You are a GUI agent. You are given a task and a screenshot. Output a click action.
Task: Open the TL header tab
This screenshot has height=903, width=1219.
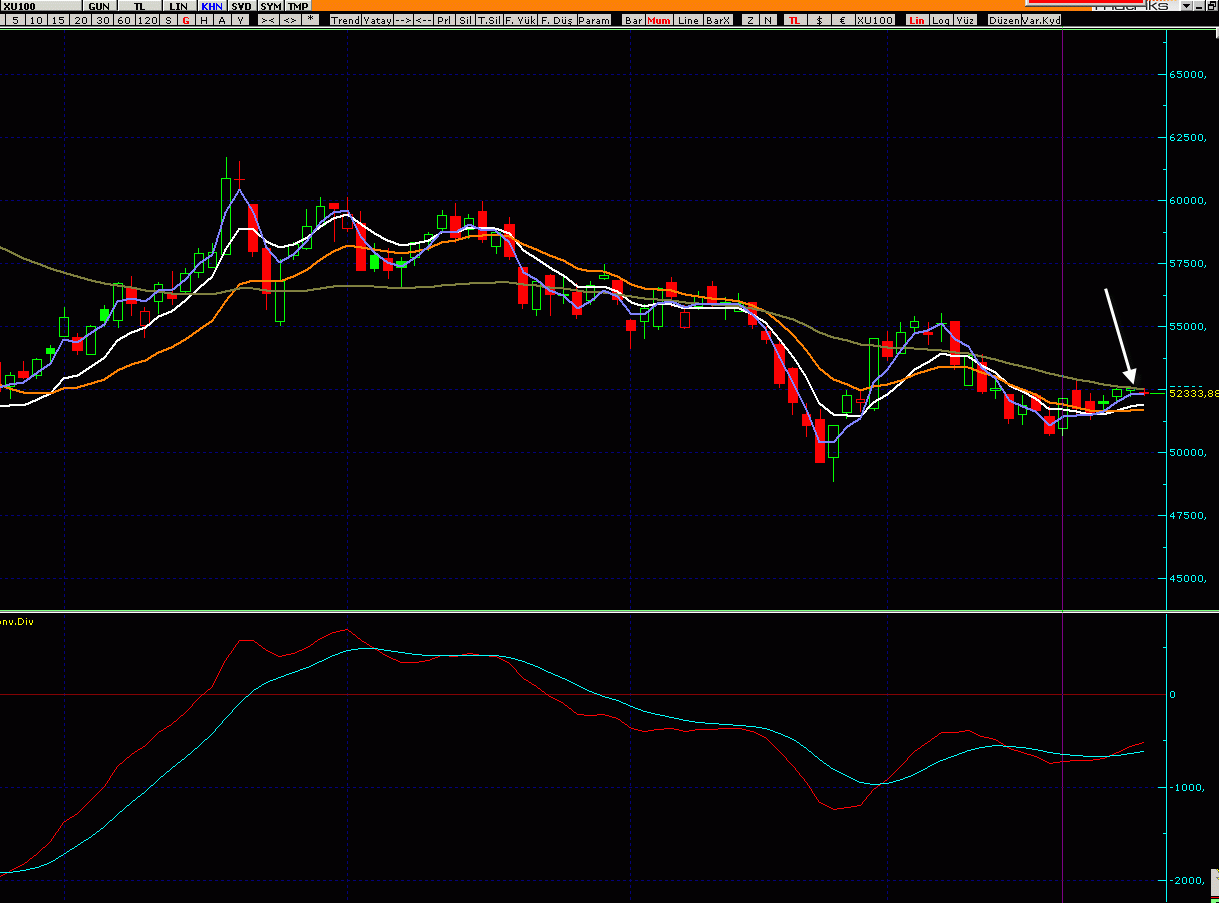tap(139, 6)
